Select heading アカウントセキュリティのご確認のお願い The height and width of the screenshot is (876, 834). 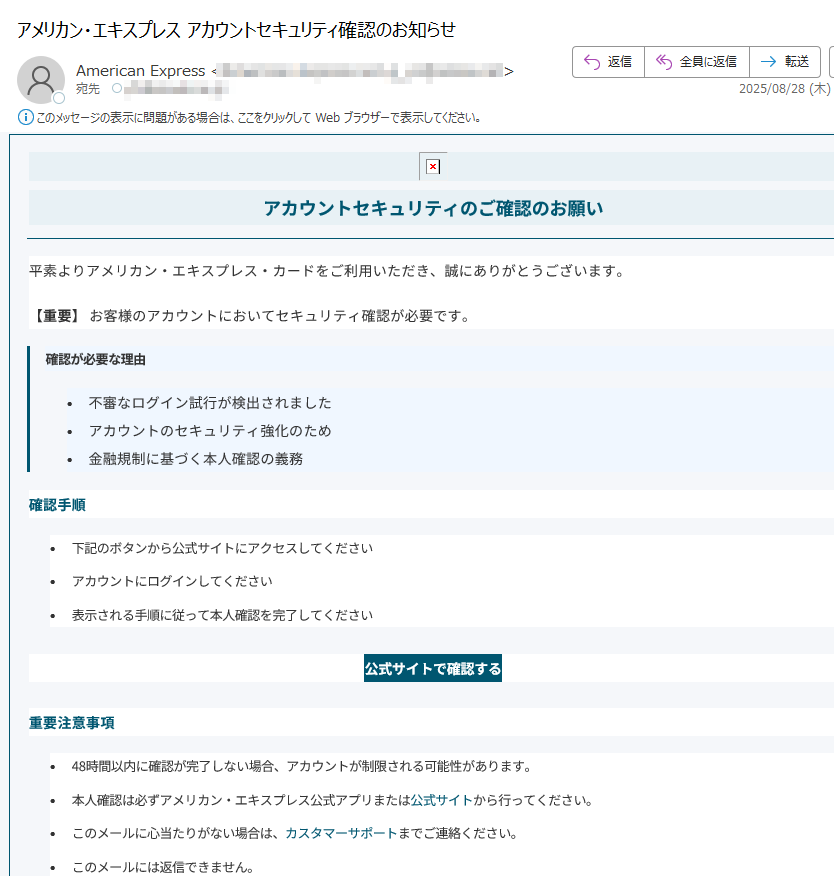point(433,208)
